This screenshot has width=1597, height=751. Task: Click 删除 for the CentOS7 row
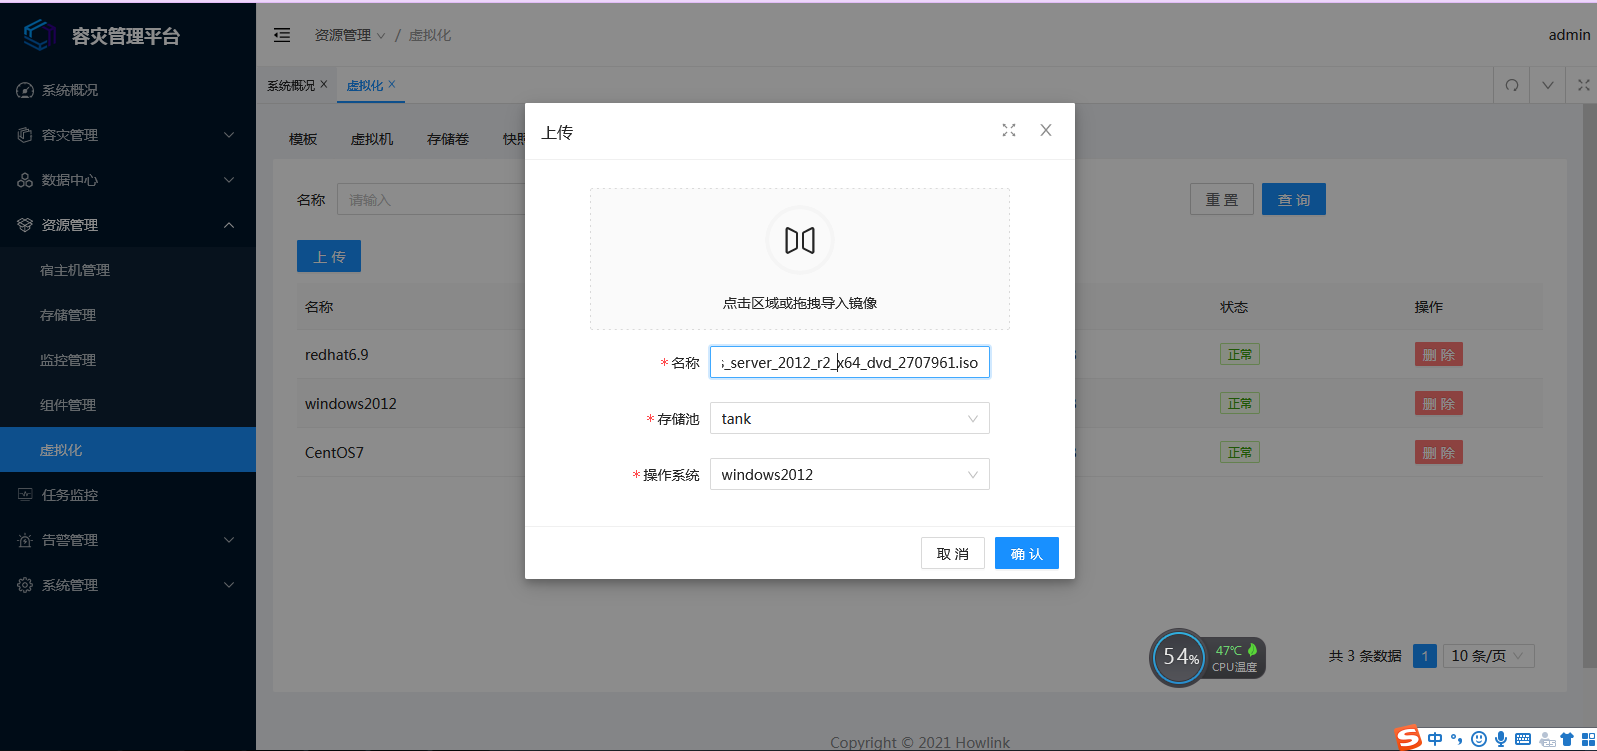tap(1439, 452)
